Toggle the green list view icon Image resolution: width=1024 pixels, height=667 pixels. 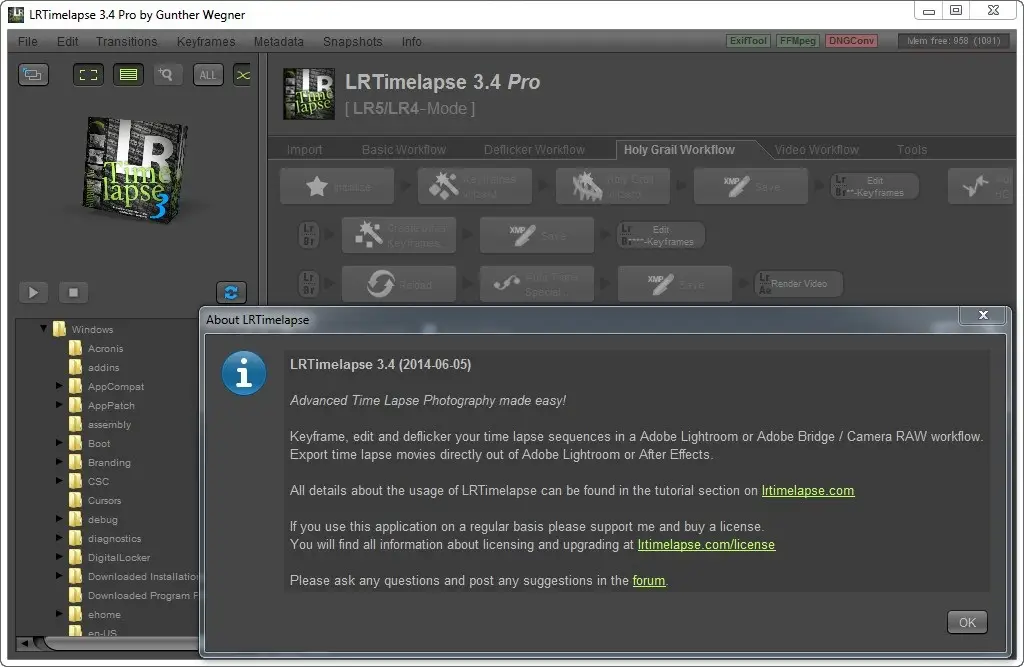point(128,74)
